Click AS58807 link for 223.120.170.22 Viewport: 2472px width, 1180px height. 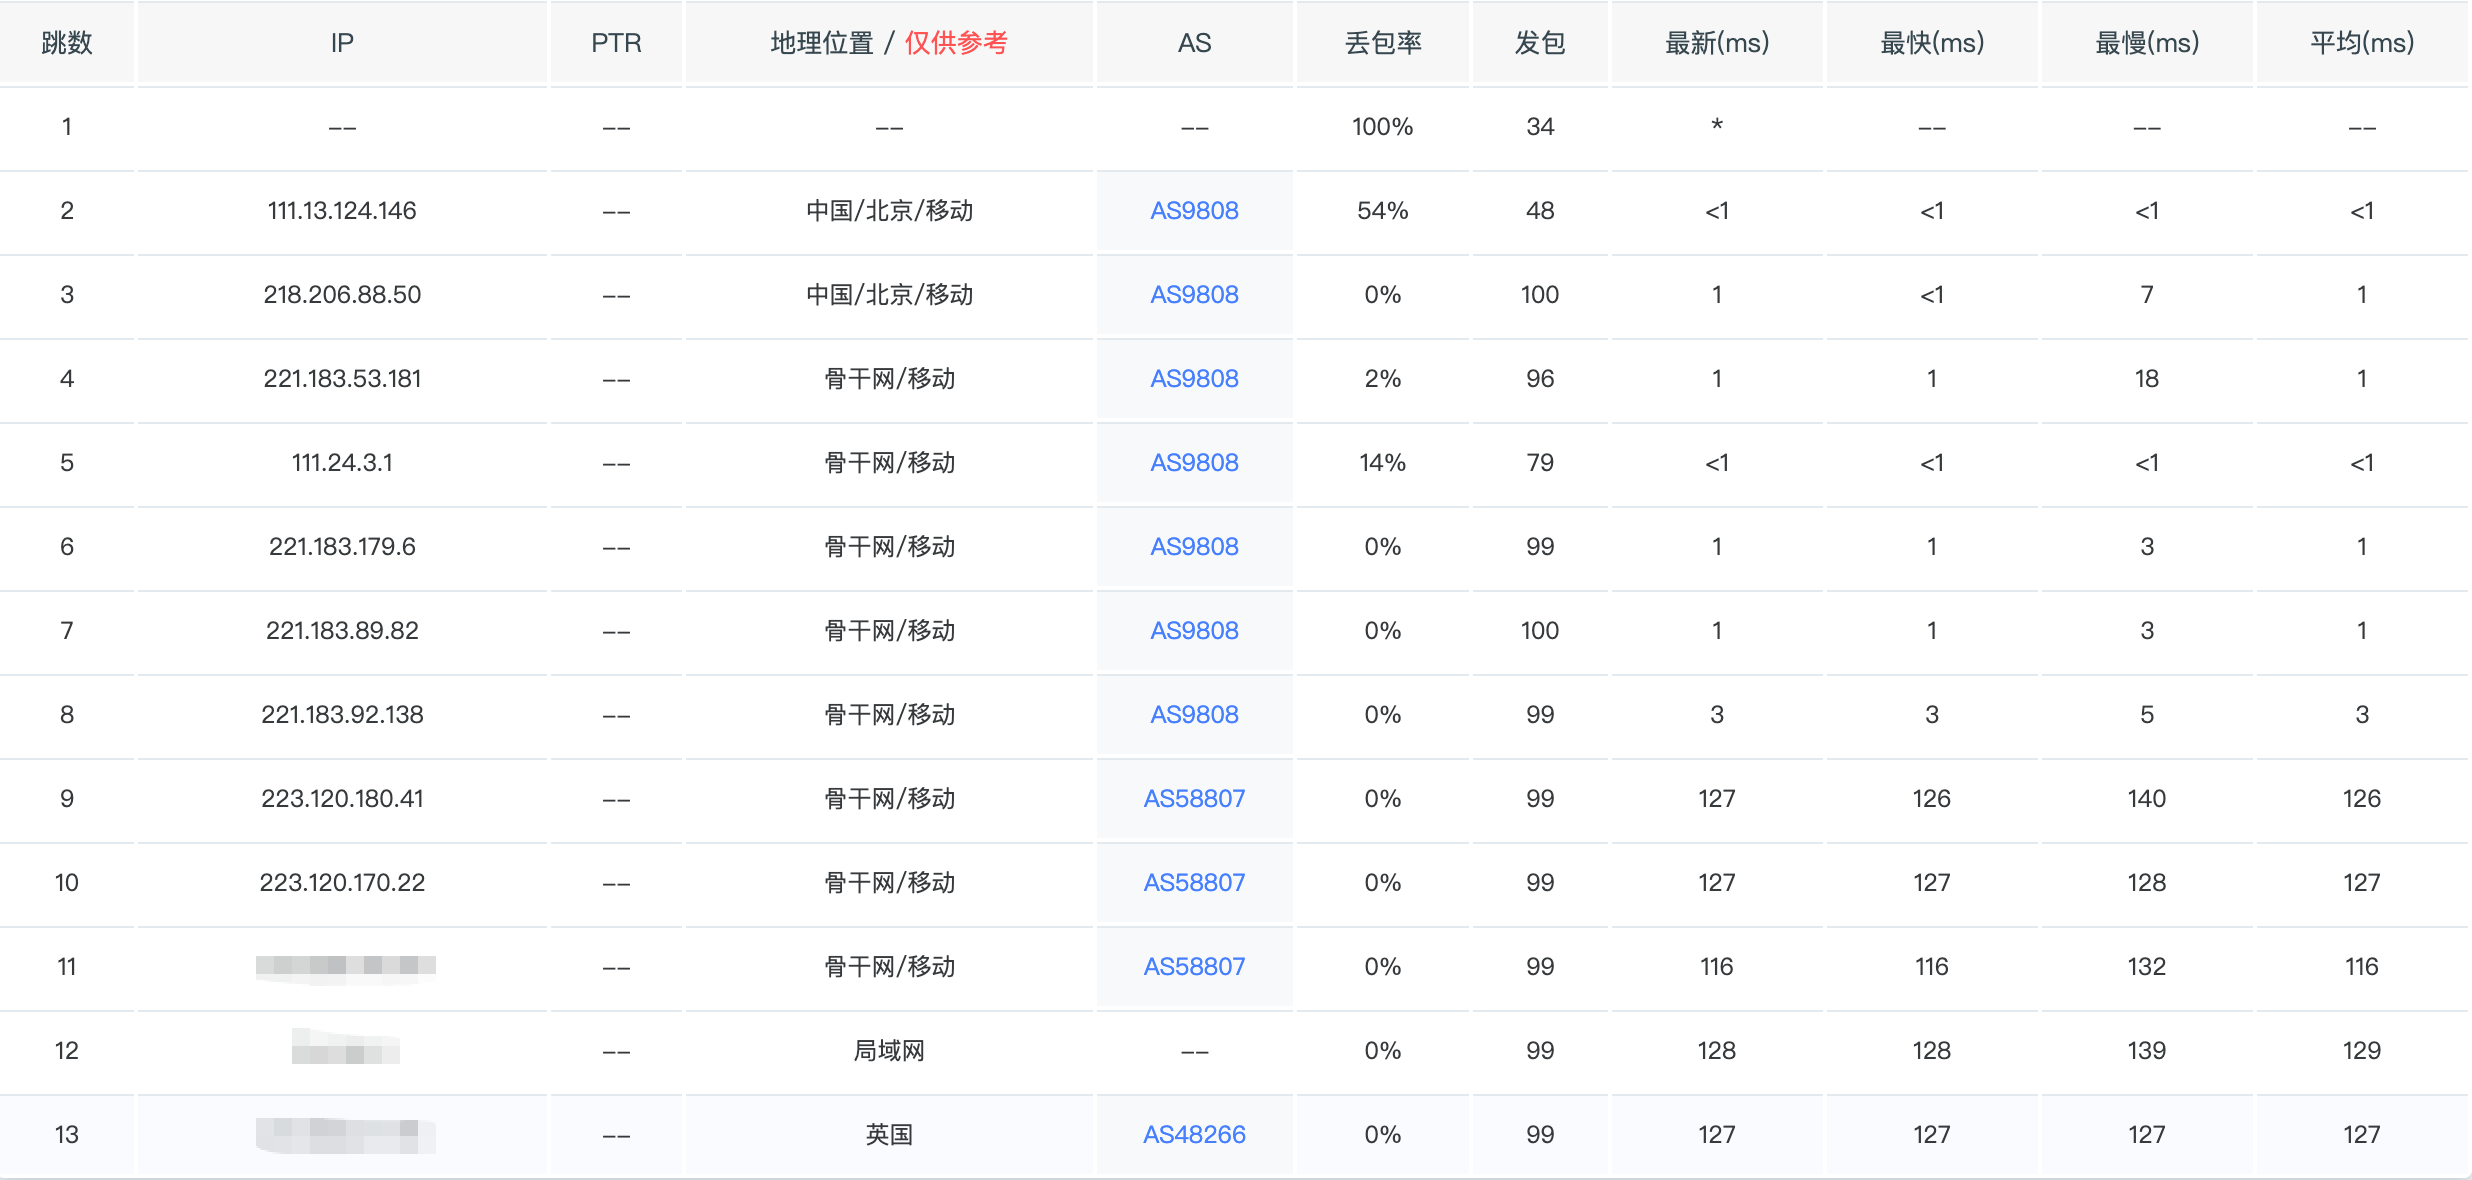point(1194,883)
